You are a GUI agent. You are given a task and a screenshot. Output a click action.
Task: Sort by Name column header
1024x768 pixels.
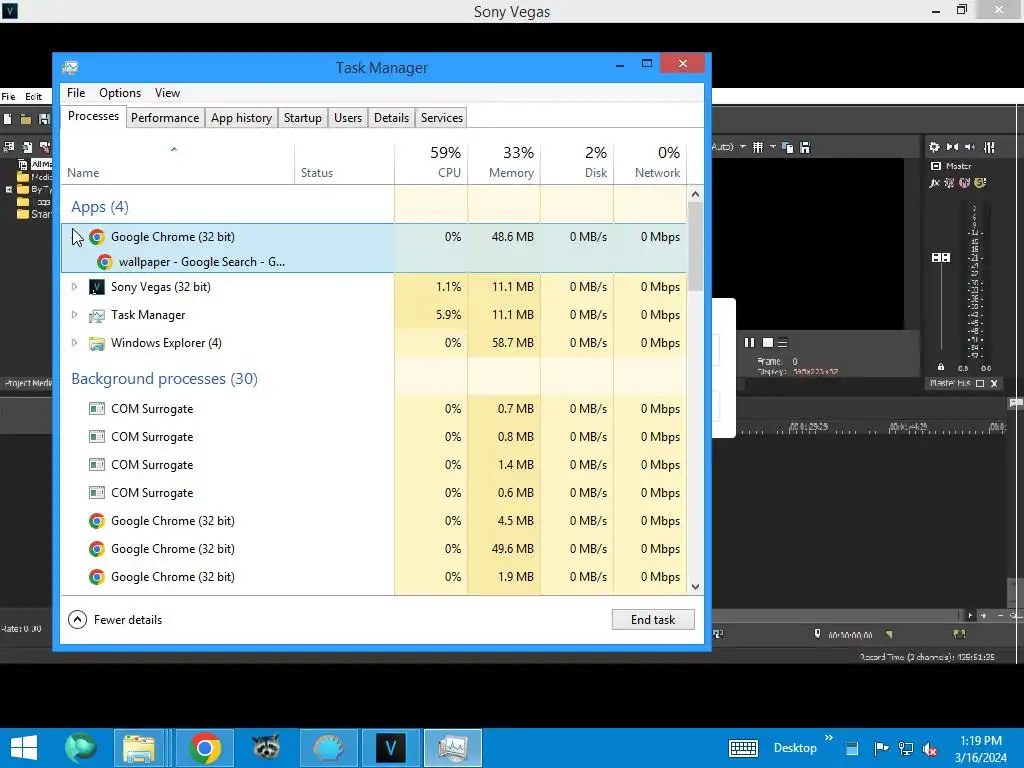[177, 162]
